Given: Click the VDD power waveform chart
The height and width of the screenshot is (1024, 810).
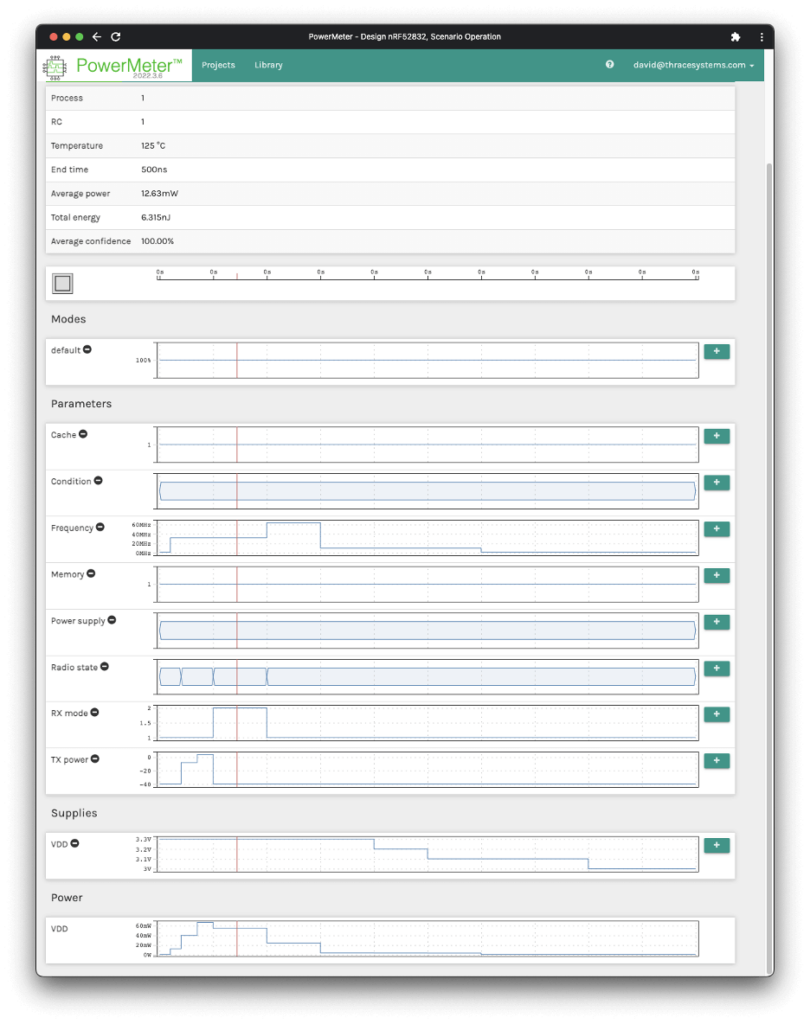Looking at the screenshot, I should [427, 939].
